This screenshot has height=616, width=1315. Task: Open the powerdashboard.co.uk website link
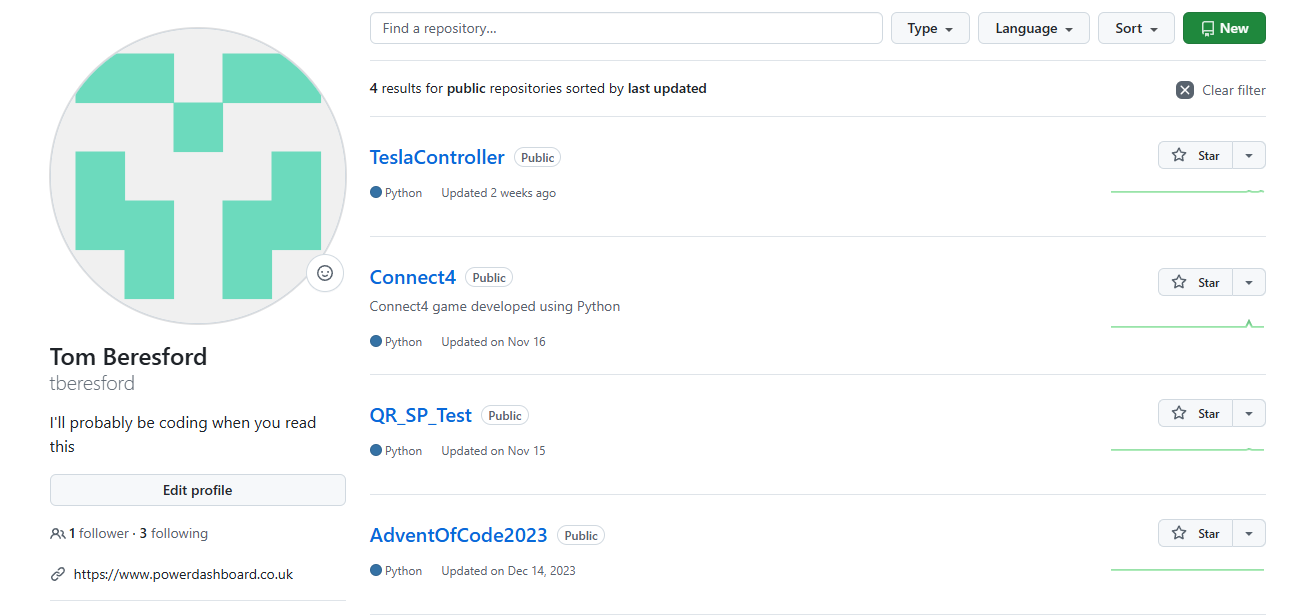(x=183, y=574)
